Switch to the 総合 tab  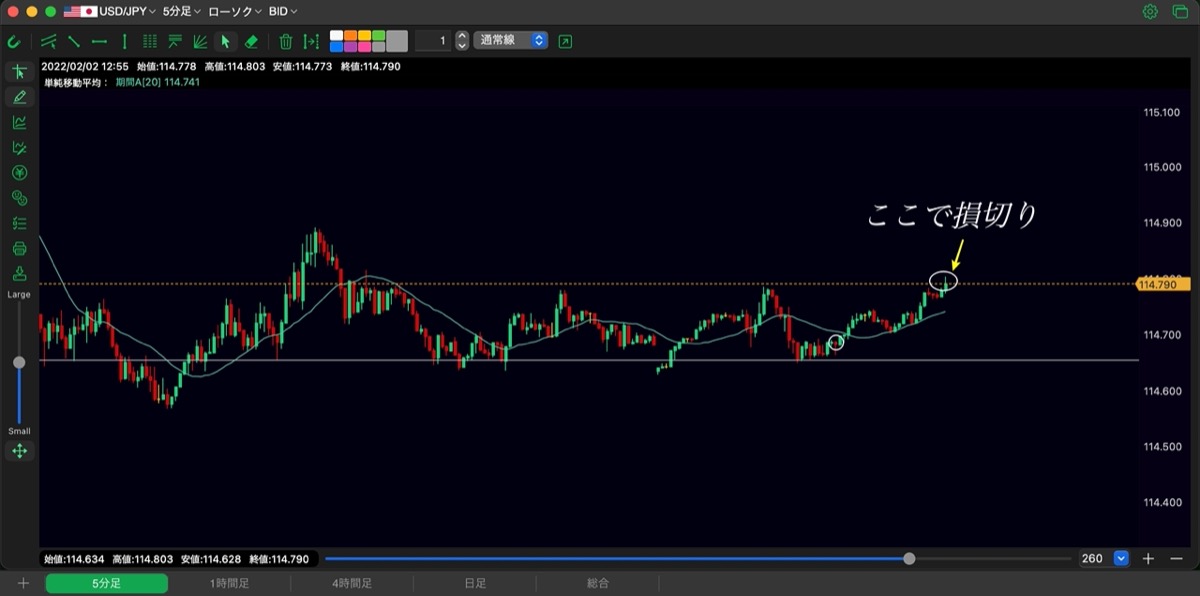[598, 583]
